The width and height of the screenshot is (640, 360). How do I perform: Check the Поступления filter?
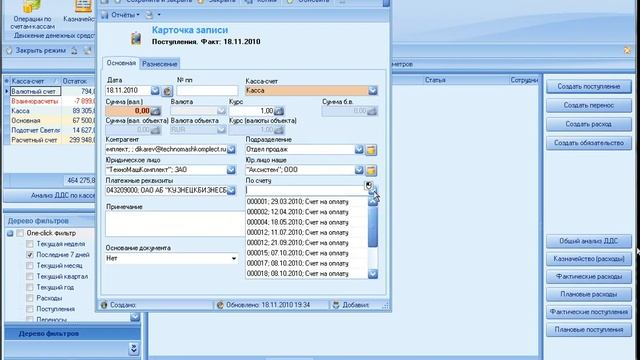29,309
